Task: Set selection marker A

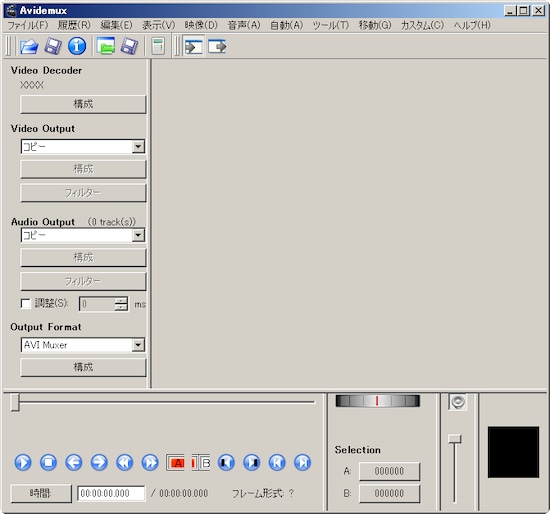Action: coord(175,463)
